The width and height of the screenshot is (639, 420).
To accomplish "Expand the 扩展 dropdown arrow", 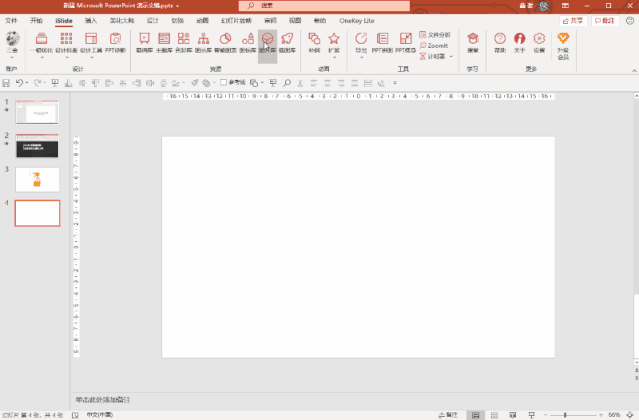I will [x=334, y=58].
